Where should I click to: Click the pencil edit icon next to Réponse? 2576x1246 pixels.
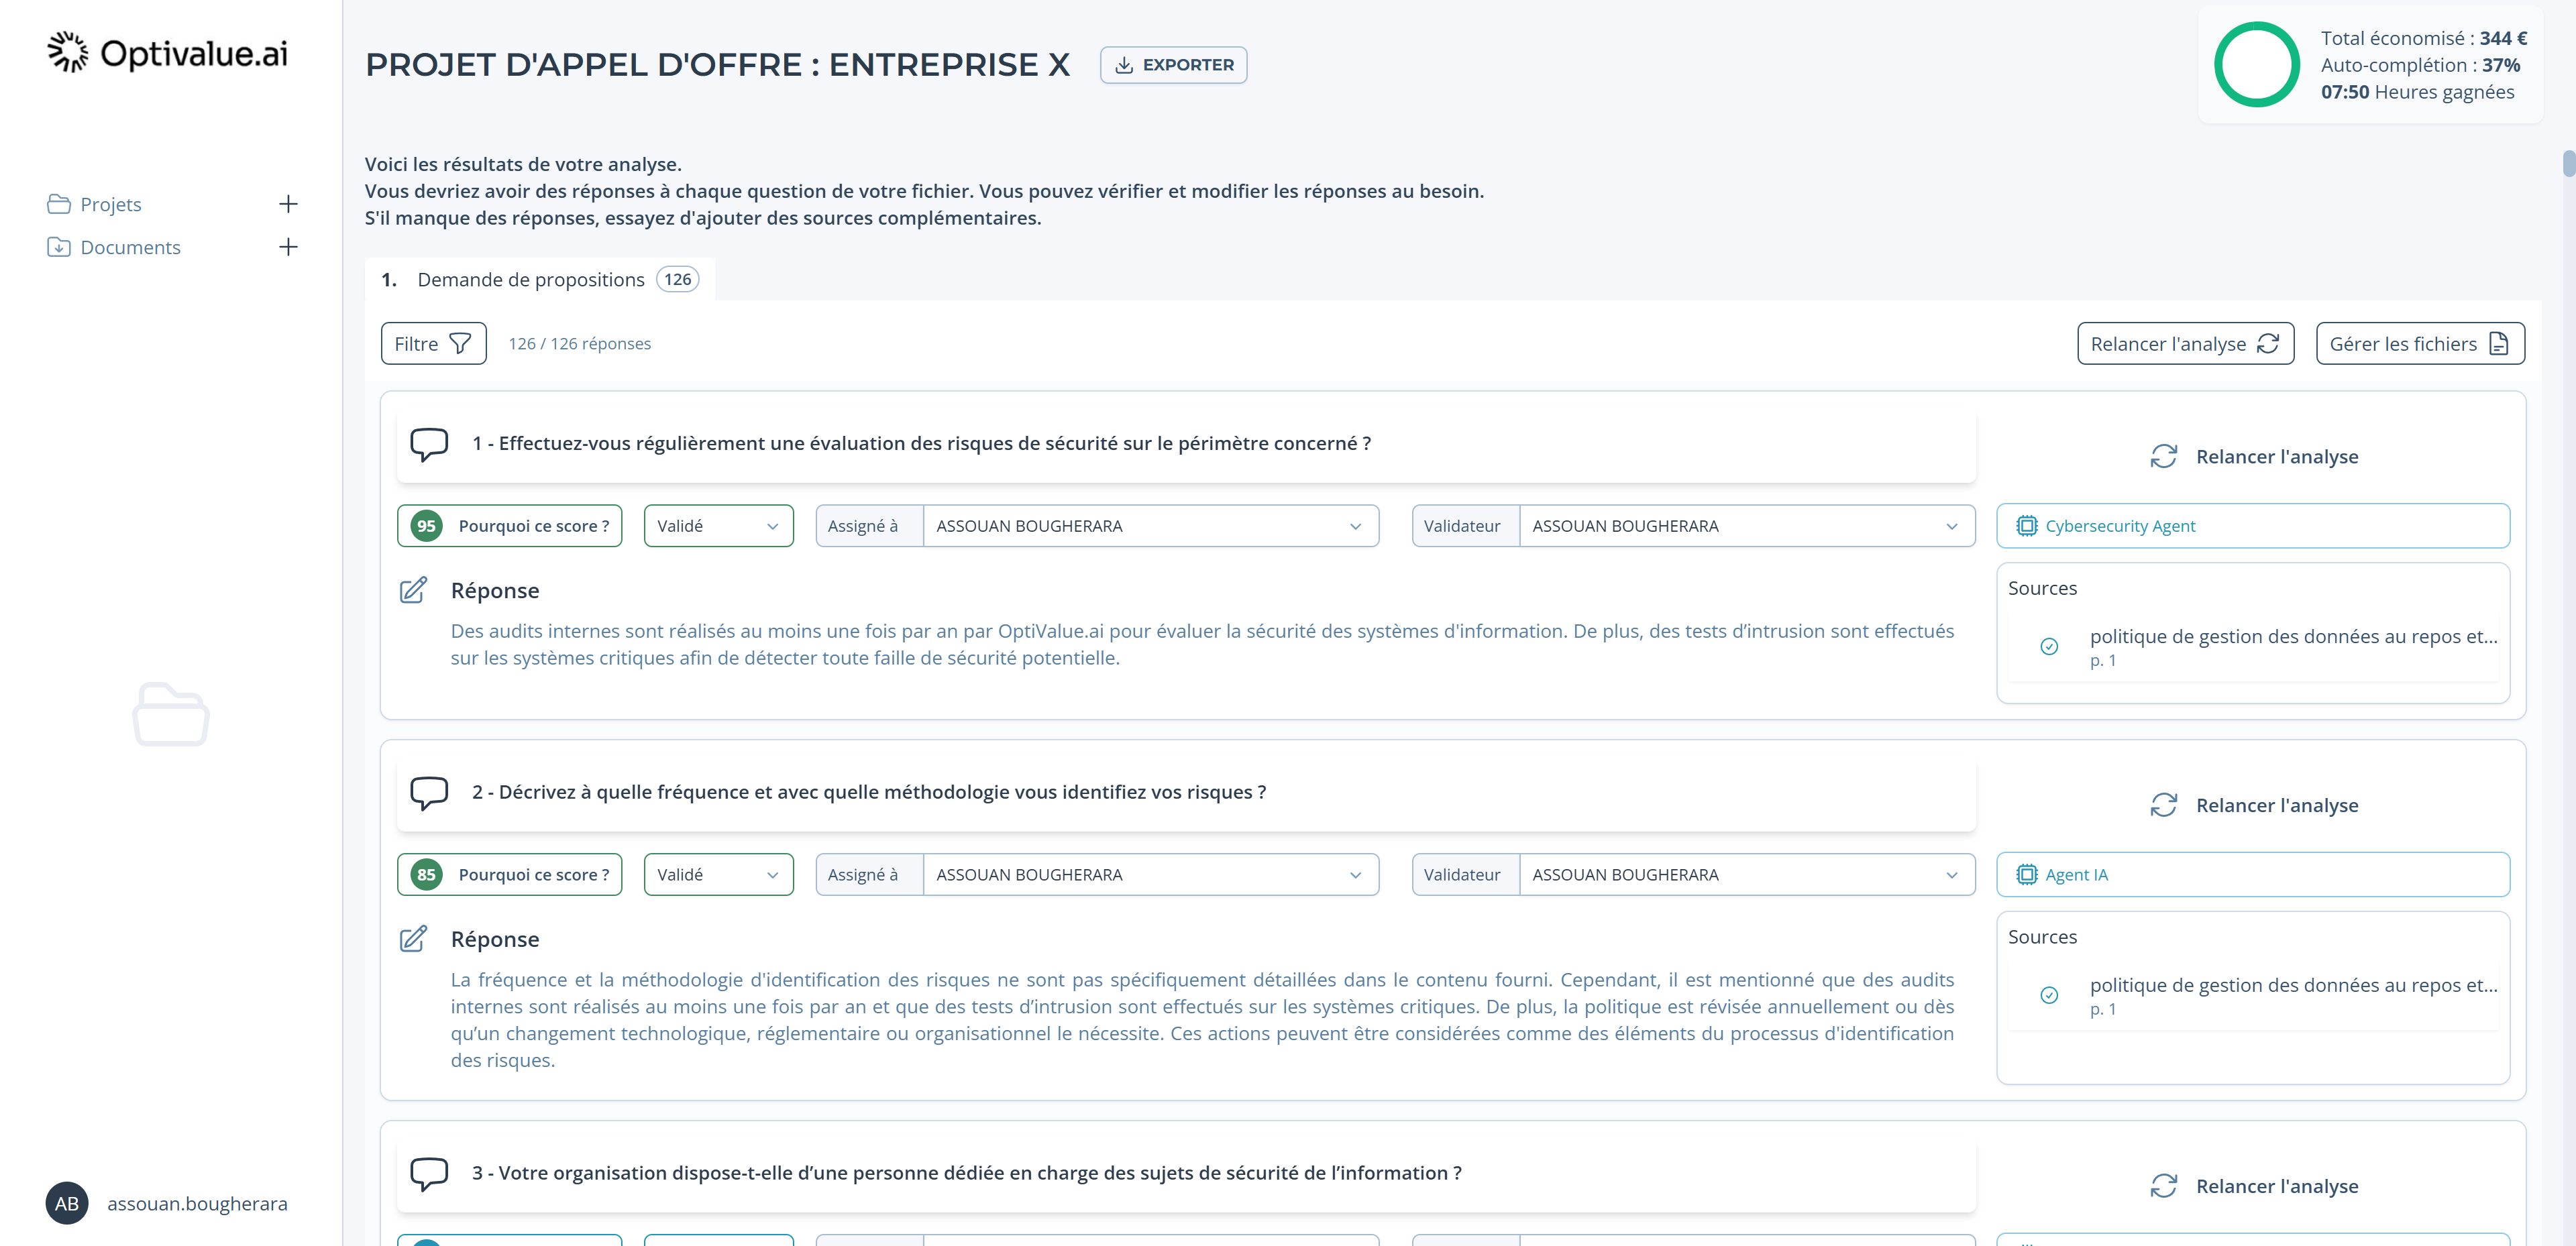(x=413, y=590)
